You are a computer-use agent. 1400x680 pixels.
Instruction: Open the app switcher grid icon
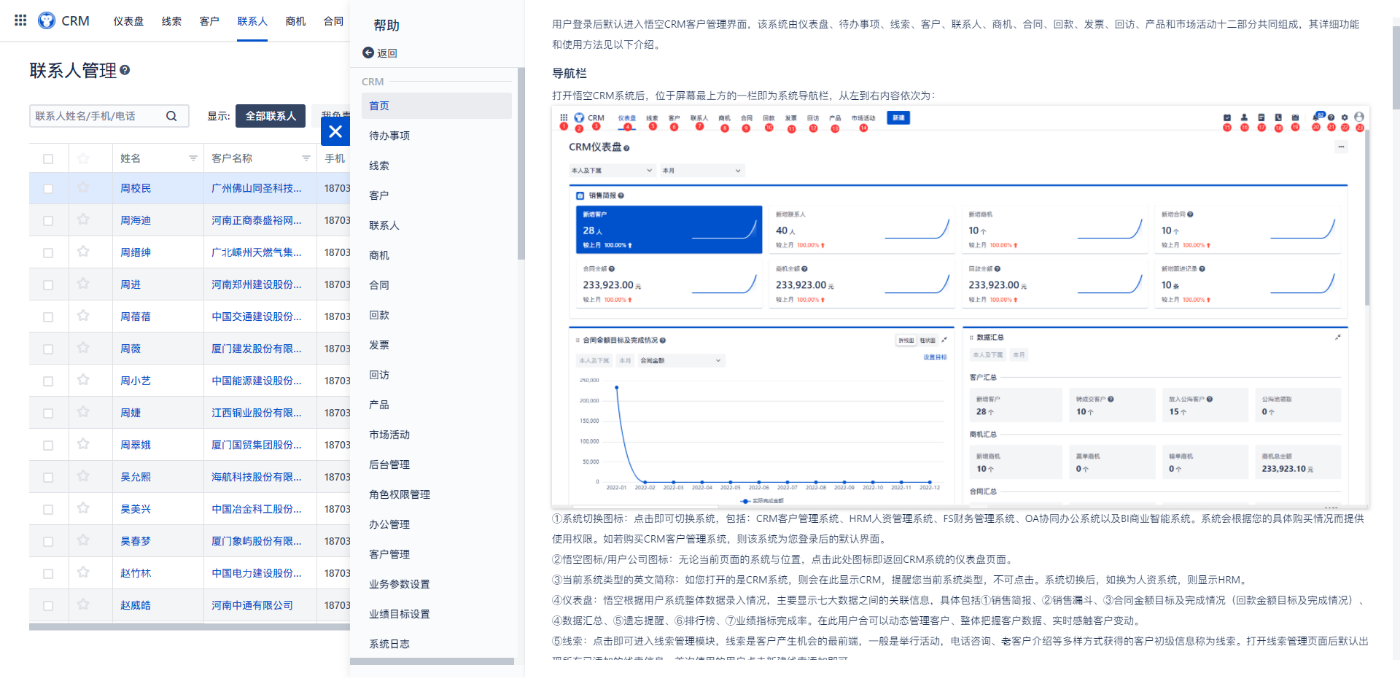click(x=20, y=20)
